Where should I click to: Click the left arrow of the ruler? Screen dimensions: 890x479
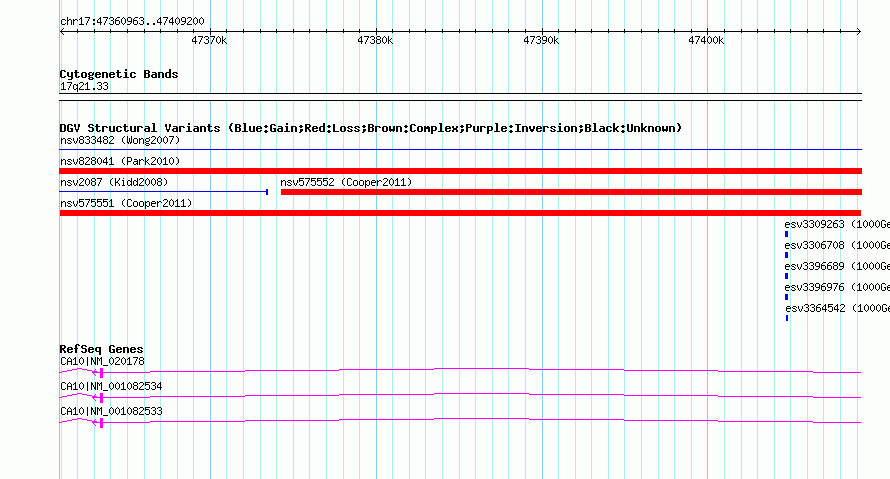[62, 32]
